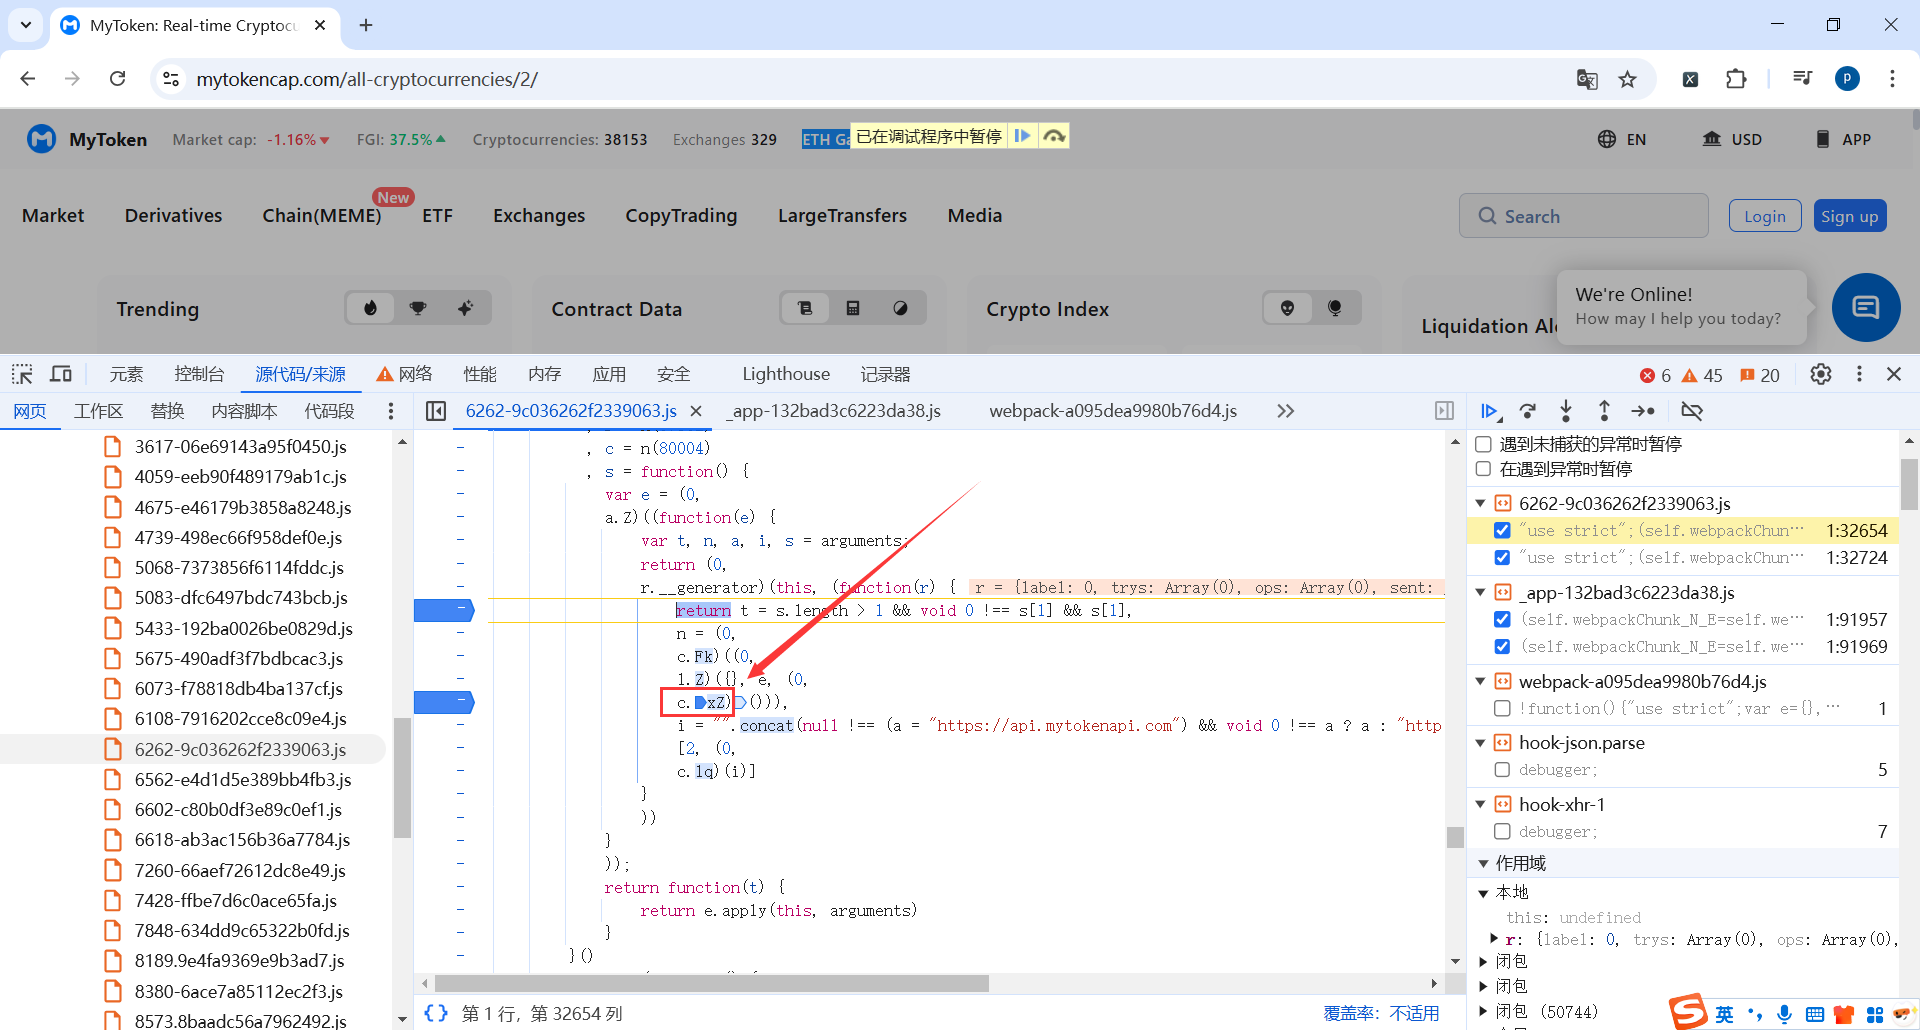Image resolution: width=1920 pixels, height=1030 pixels.
Task: Click the code editor horizontal scrollbar
Action: point(712,984)
